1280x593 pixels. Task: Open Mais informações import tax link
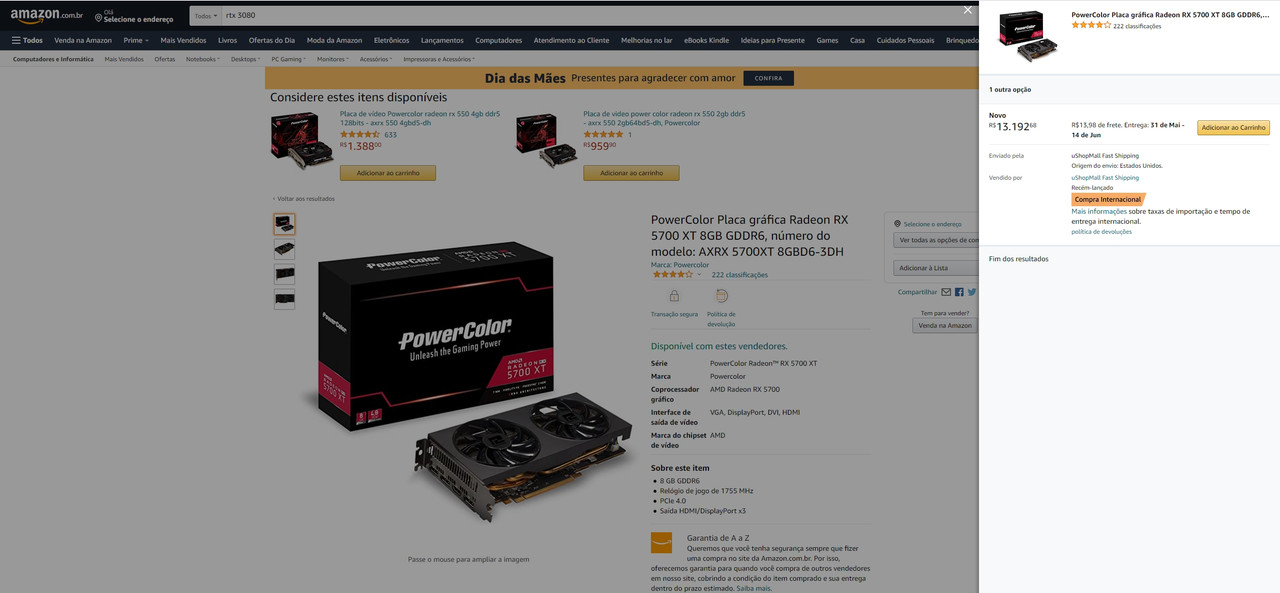click(1099, 212)
